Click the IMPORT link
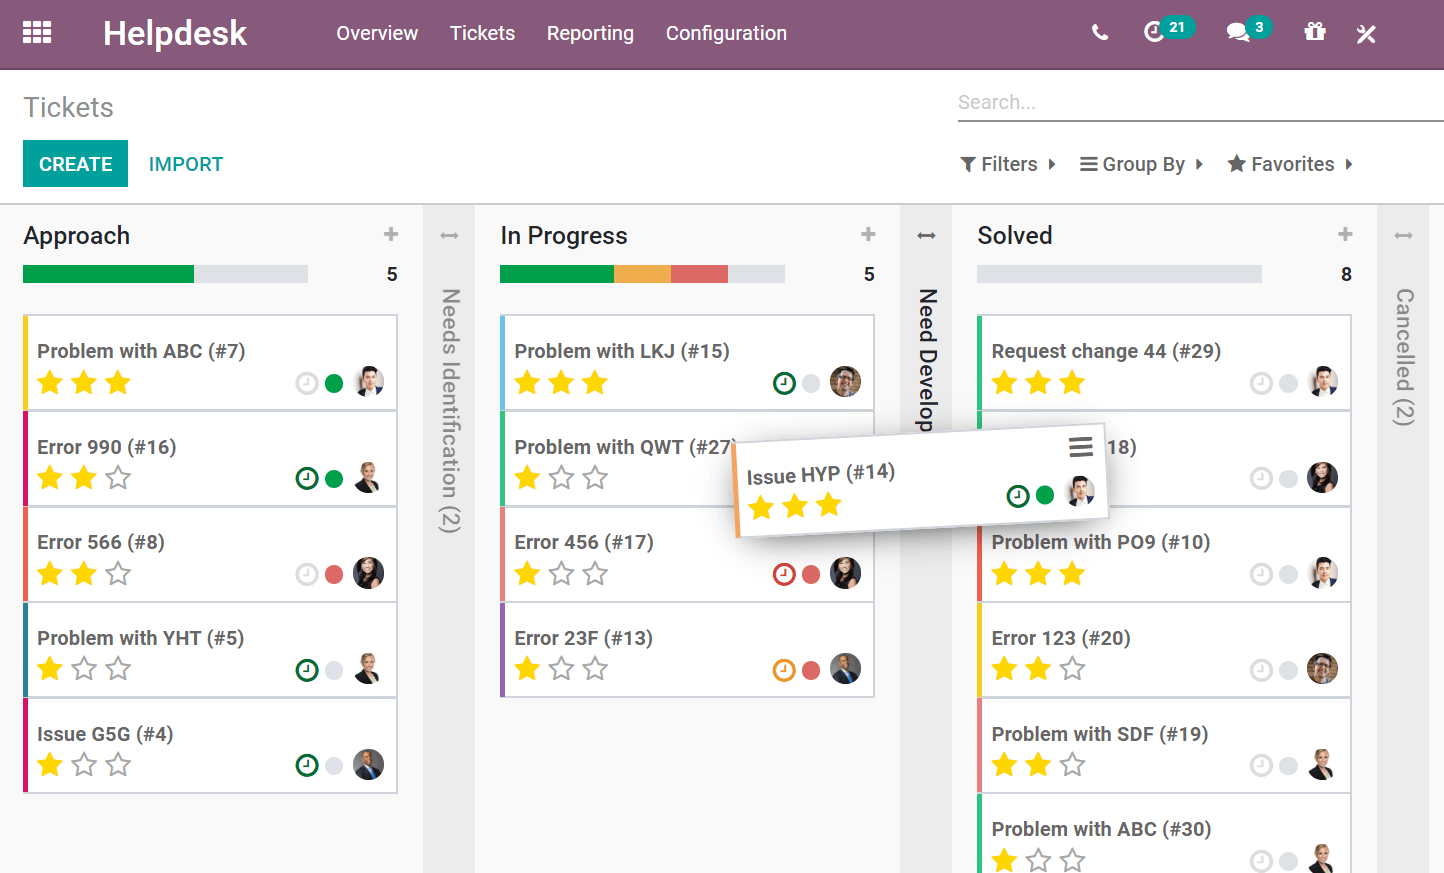 pyautogui.click(x=186, y=163)
